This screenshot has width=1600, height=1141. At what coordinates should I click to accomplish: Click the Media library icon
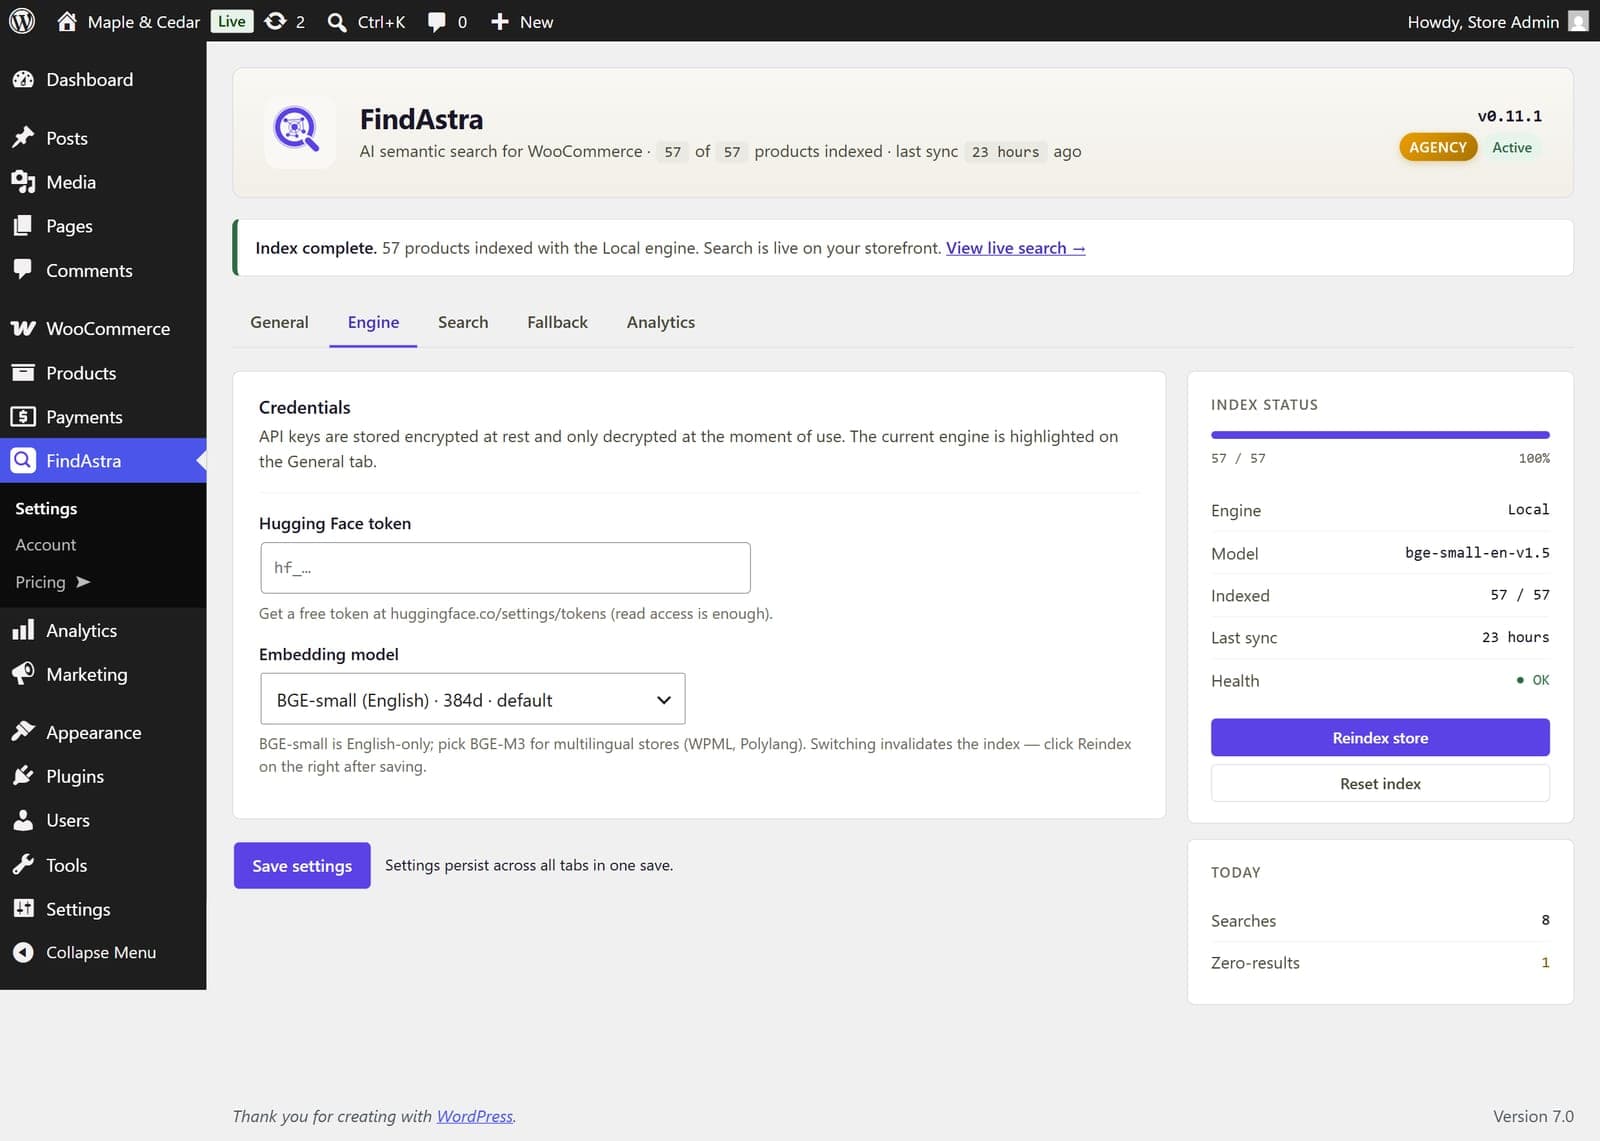click(23, 182)
